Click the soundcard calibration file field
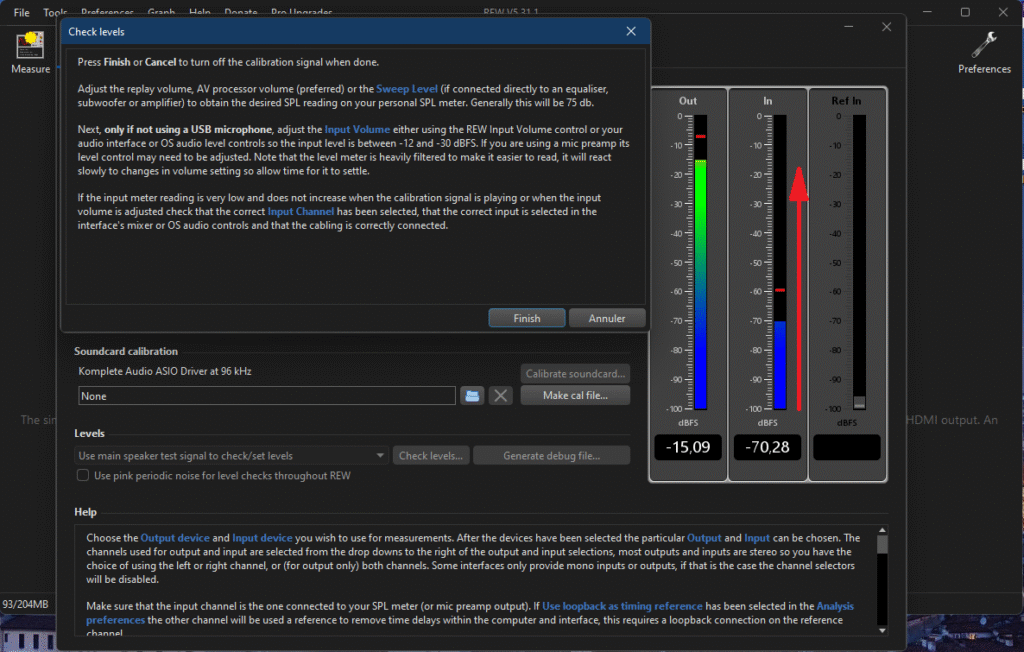Screen dimensions: 1024x652 267,396
